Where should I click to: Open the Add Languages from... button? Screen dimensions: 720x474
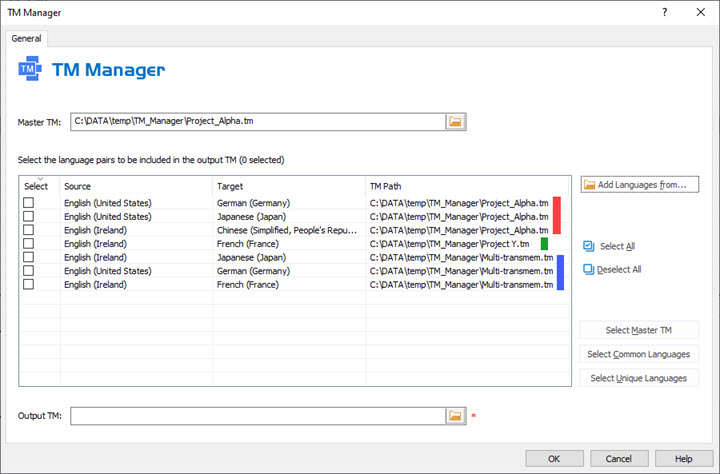click(x=639, y=185)
